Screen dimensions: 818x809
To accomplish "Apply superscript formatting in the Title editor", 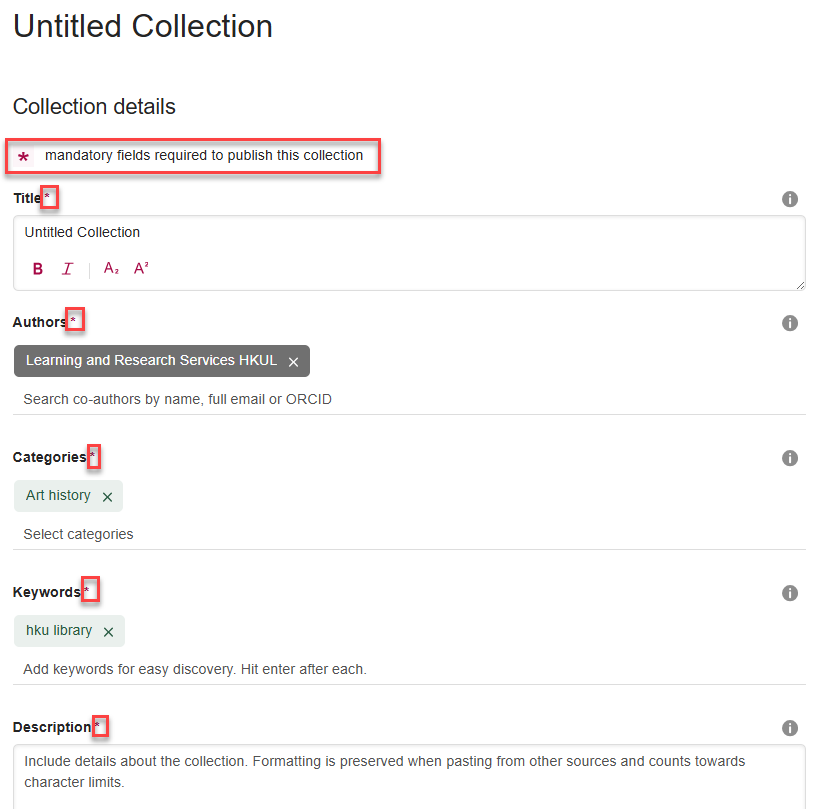I will pos(141,268).
